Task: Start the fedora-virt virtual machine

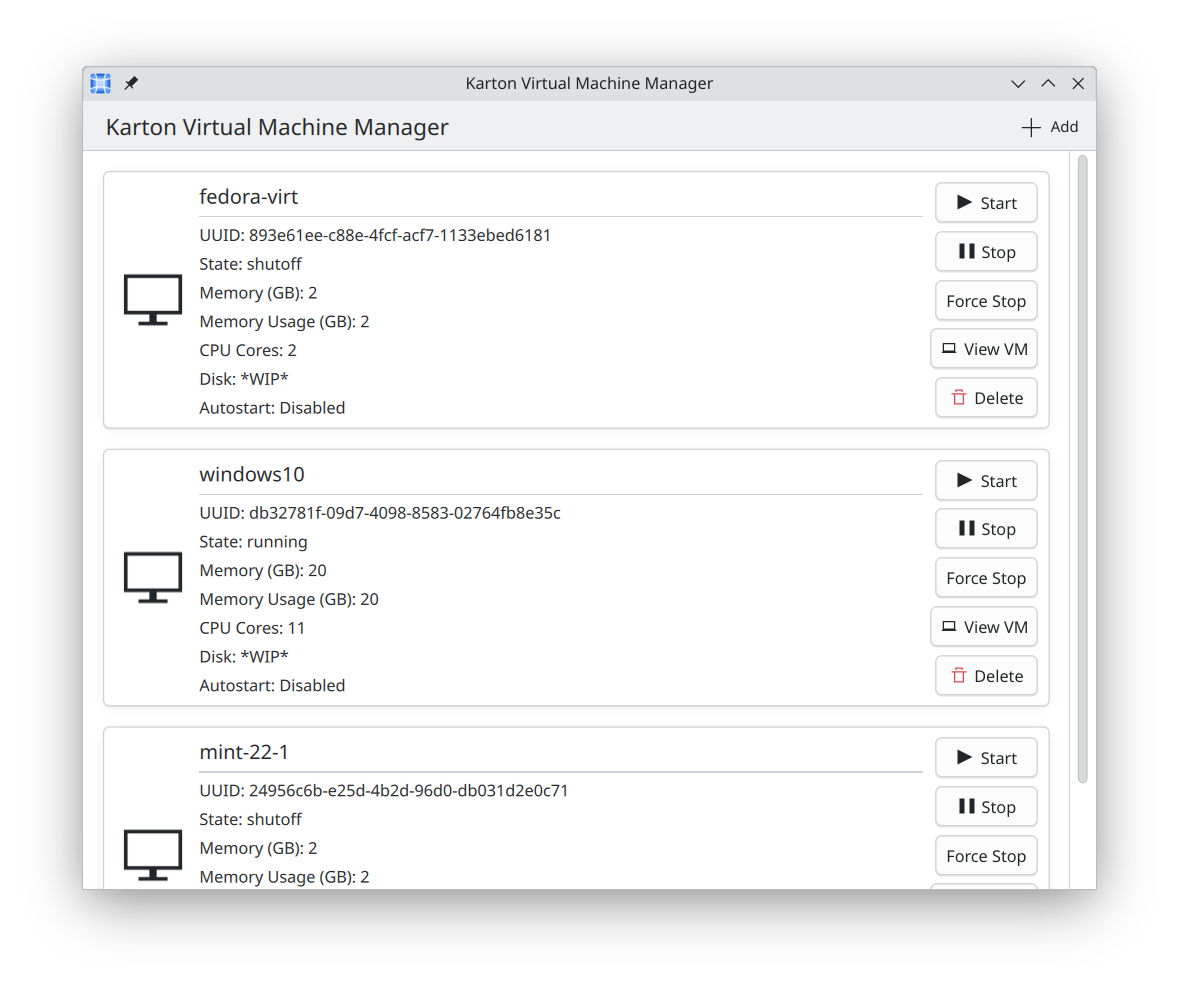Action: pyautogui.click(x=986, y=203)
